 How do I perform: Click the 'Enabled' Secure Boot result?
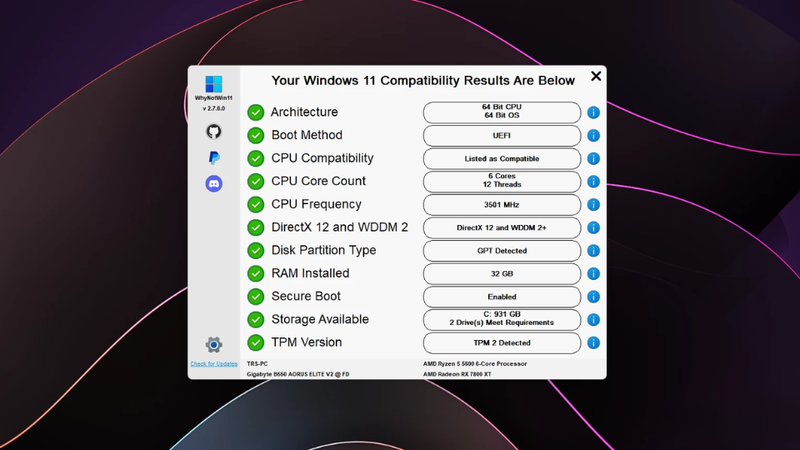click(x=502, y=296)
